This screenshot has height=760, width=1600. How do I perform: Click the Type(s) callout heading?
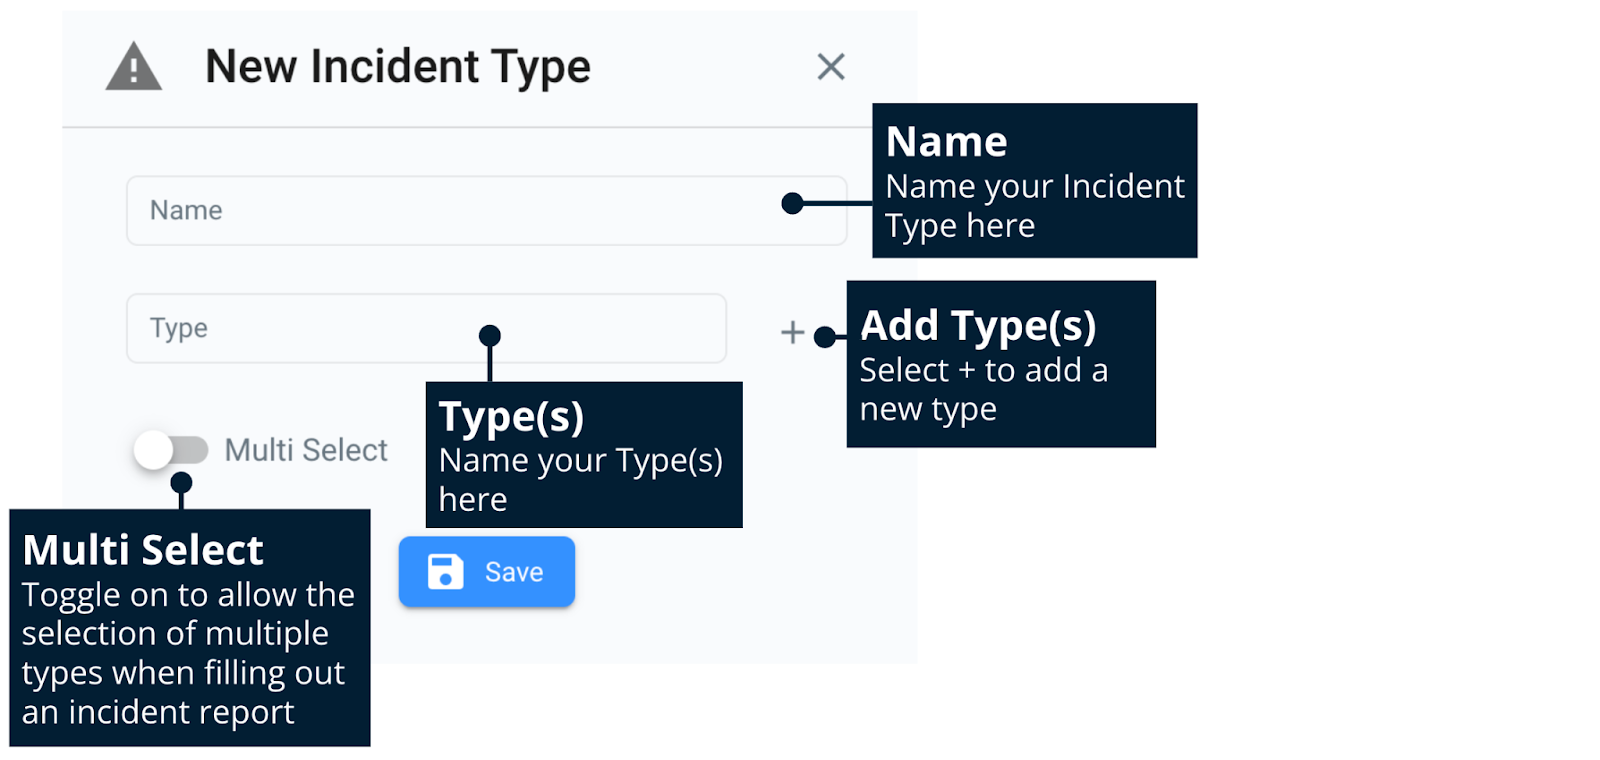pyautogui.click(x=511, y=416)
